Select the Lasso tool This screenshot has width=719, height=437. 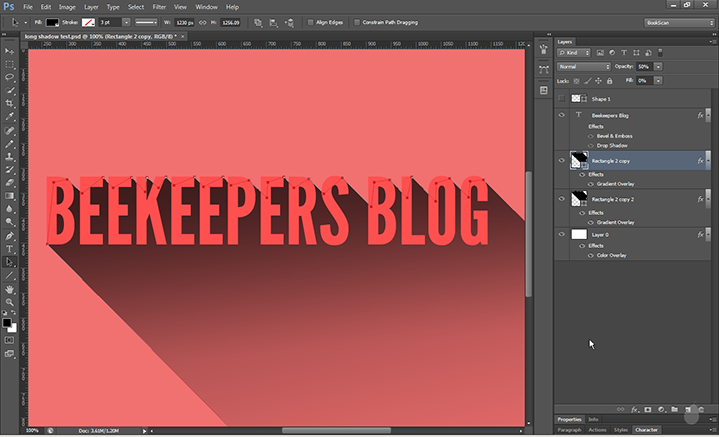pos(10,76)
